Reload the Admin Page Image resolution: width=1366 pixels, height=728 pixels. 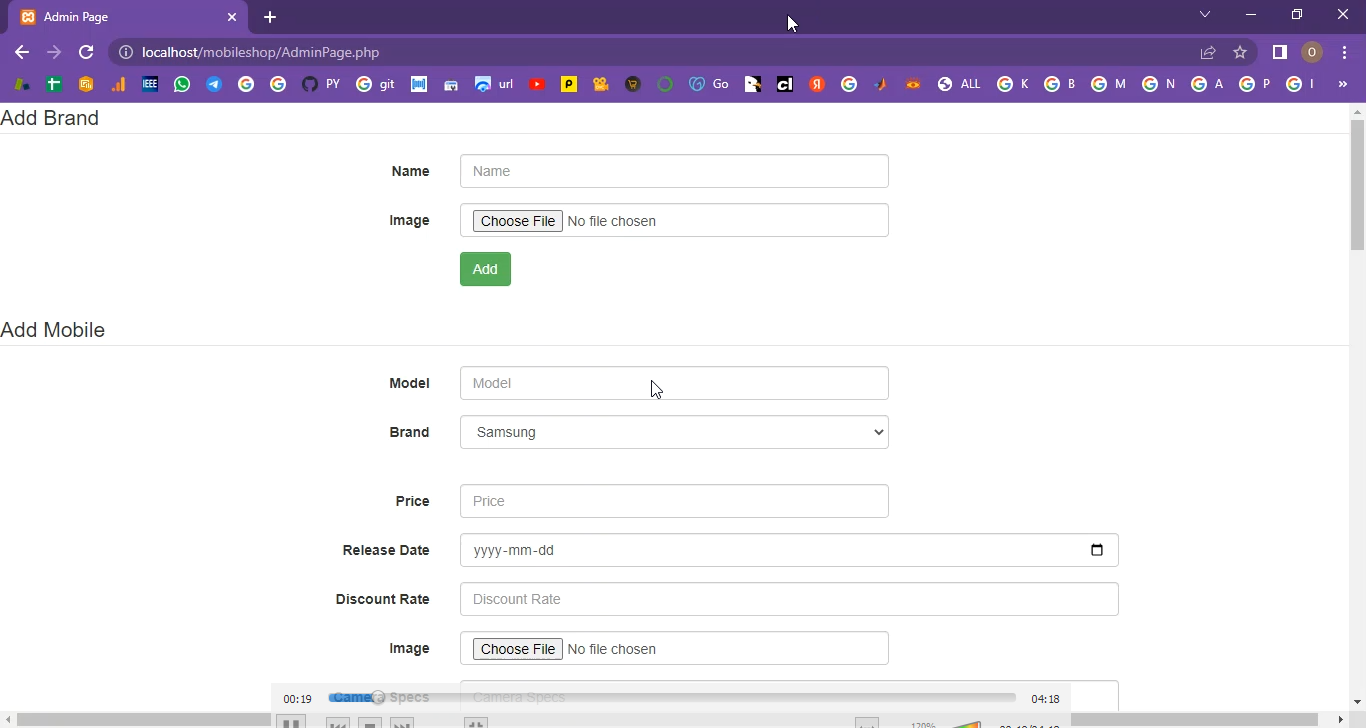tap(86, 52)
